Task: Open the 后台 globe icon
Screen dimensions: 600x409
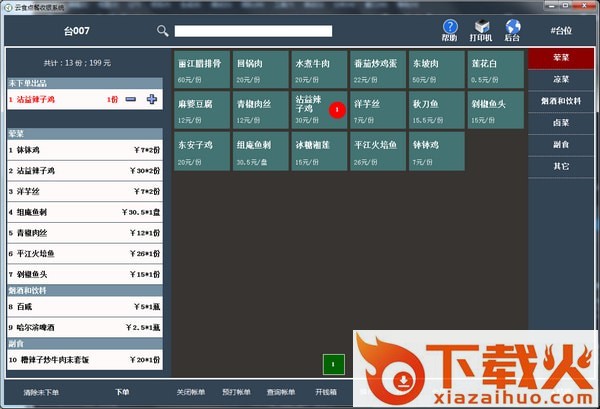Action: (512, 29)
